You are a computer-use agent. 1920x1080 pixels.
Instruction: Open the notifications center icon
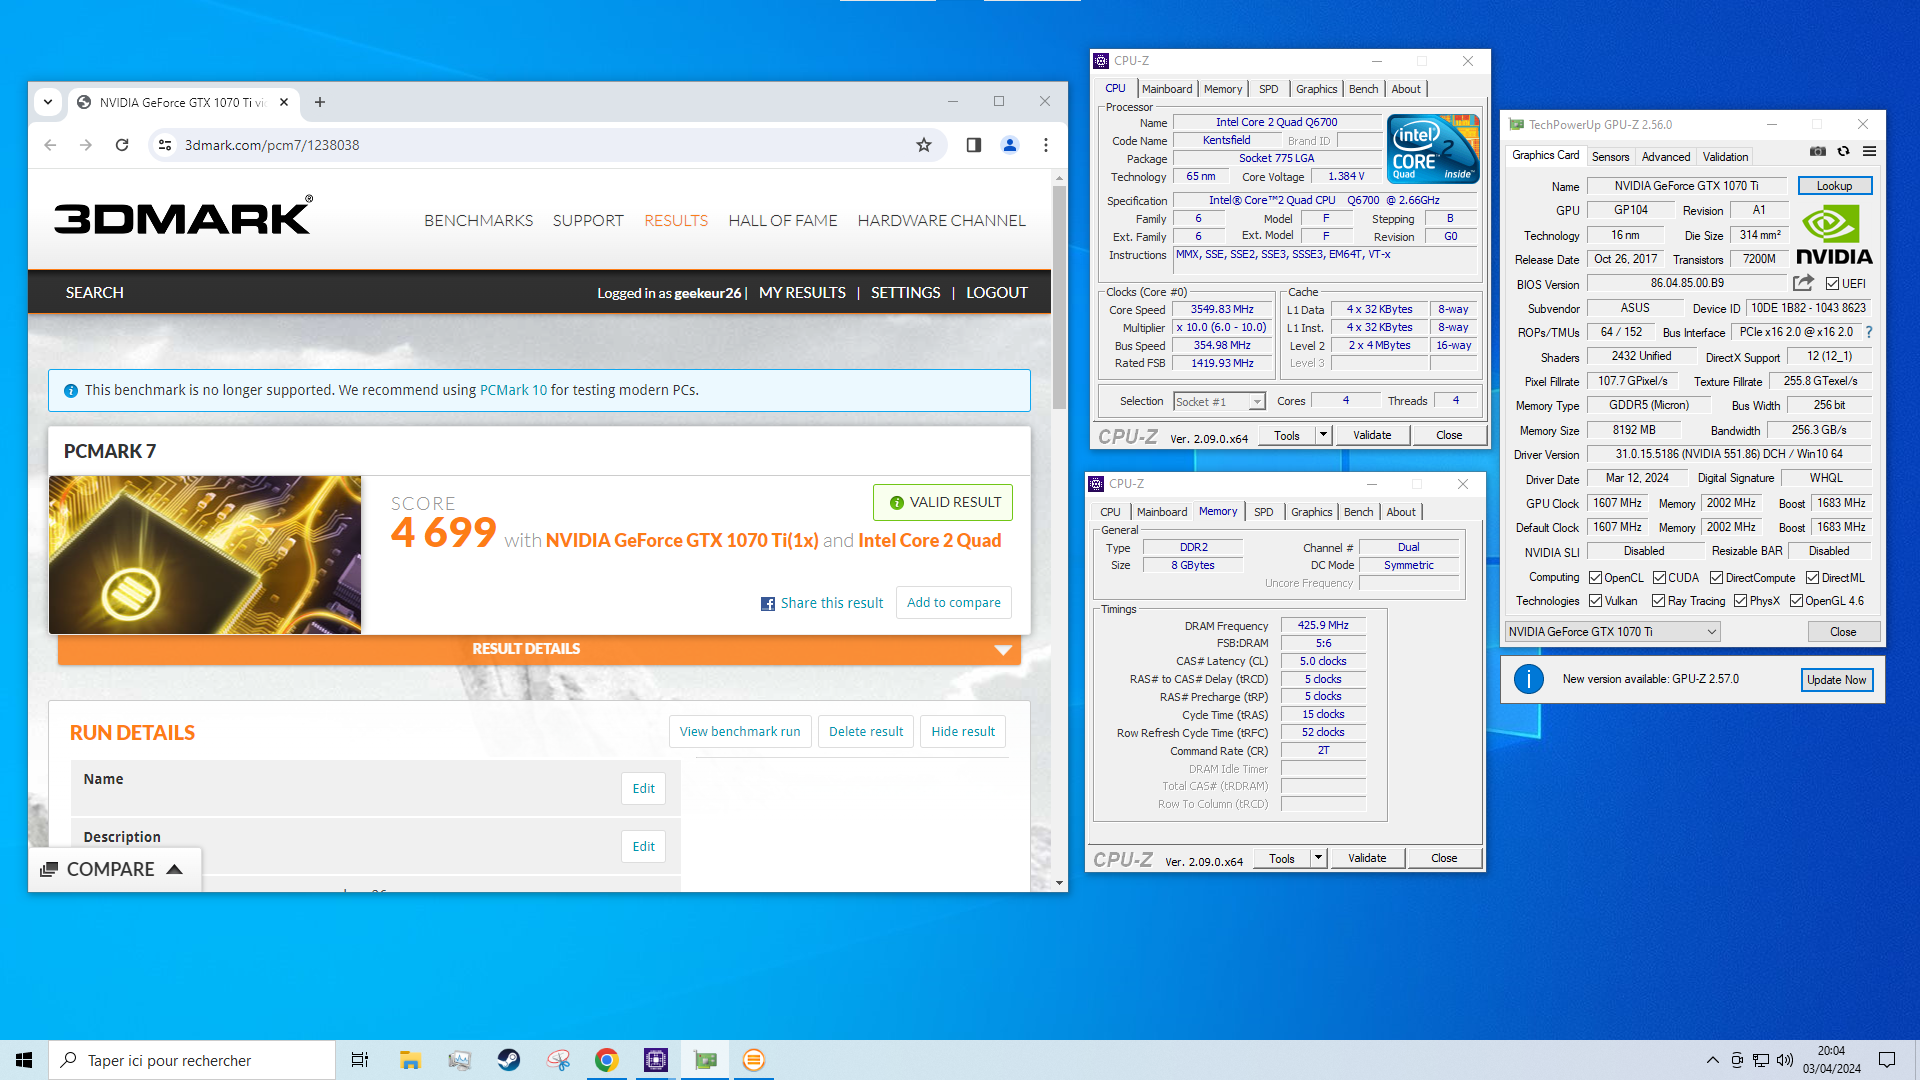pyautogui.click(x=1887, y=1060)
